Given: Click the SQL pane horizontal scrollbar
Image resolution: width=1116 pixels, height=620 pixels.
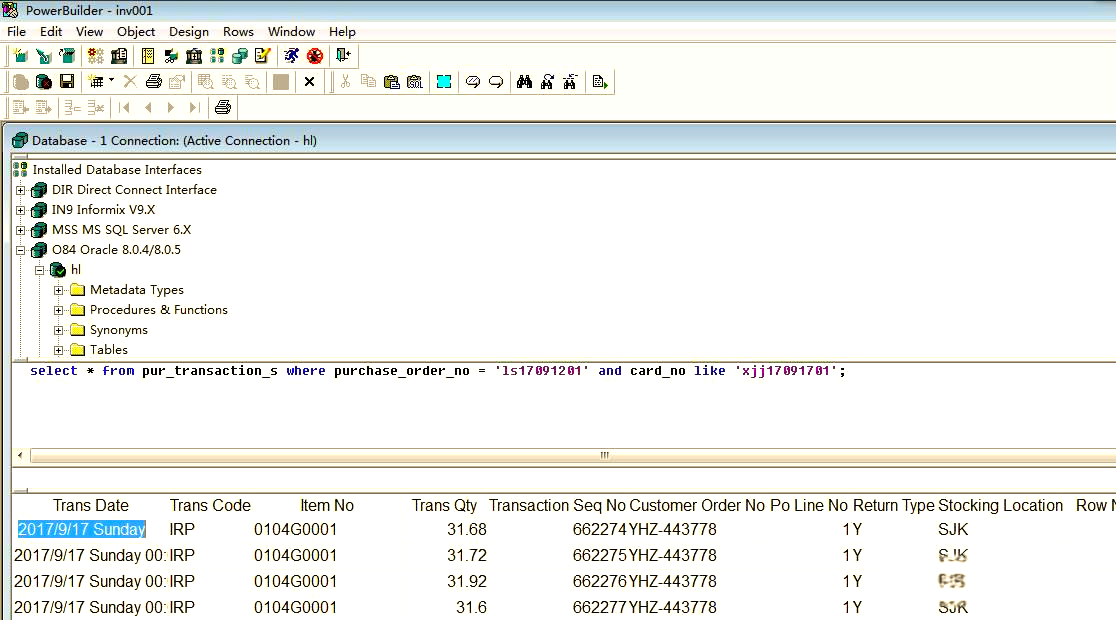Looking at the screenshot, I should click(x=604, y=455).
